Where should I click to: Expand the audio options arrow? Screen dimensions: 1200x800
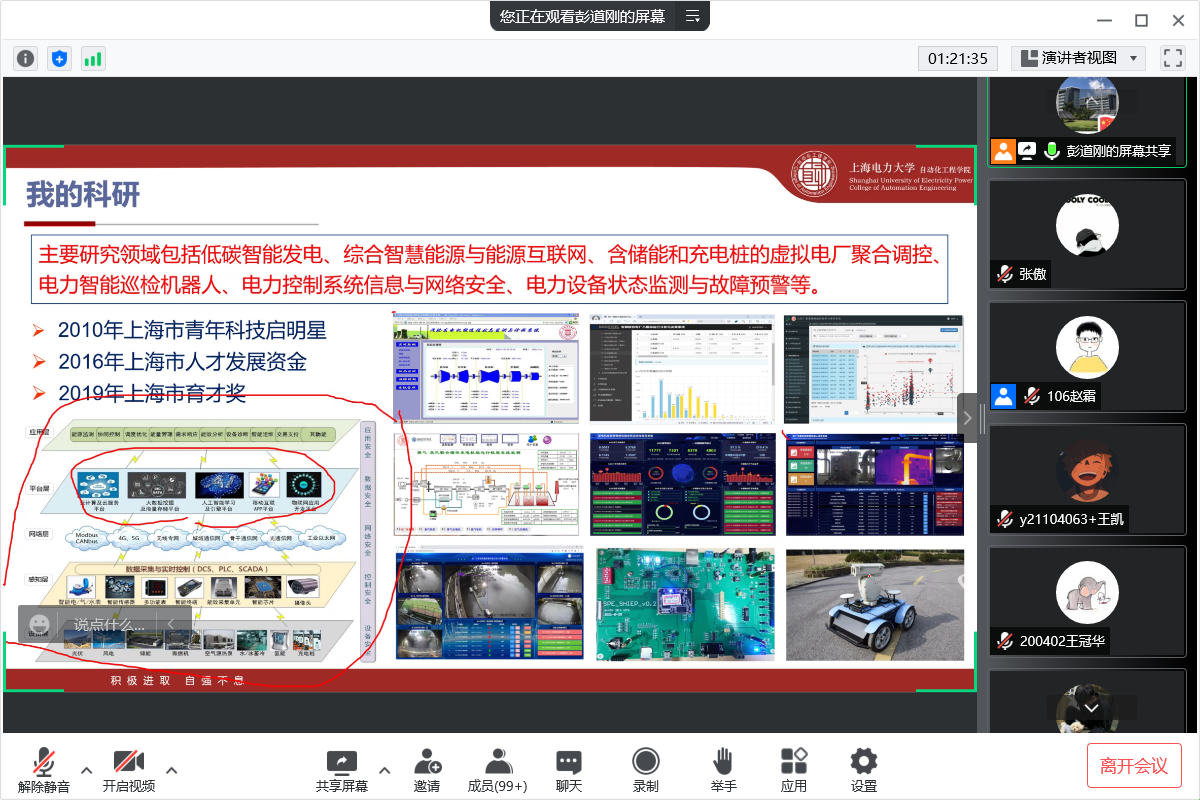pyautogui.click(x=87, y=770)
